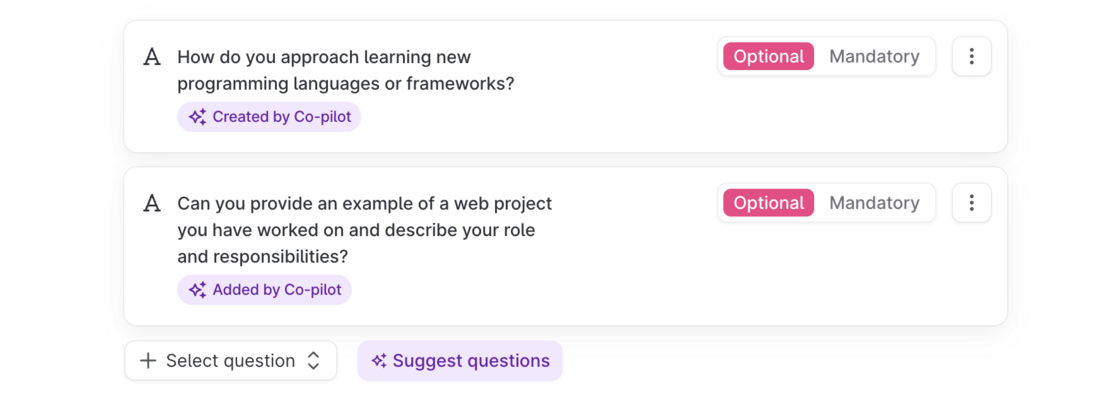Select Optional for the web project question
The image size is (1120, 399).
coord(769,203)
